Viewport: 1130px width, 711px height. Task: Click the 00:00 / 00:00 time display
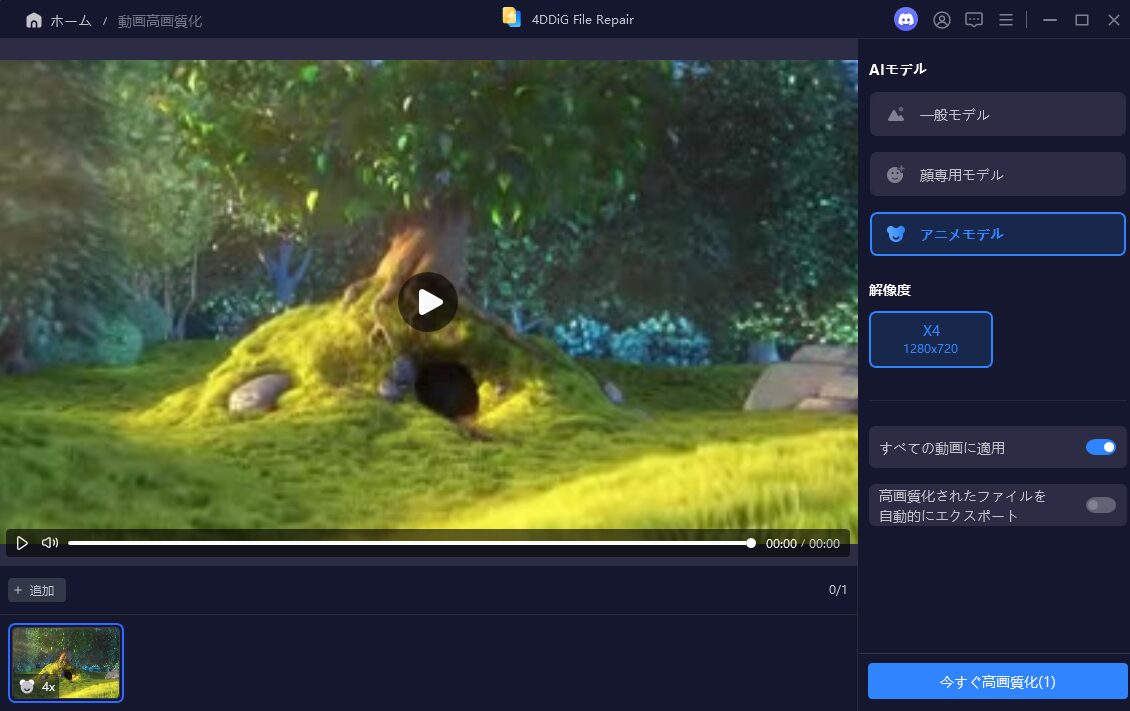tap(802, 543)
